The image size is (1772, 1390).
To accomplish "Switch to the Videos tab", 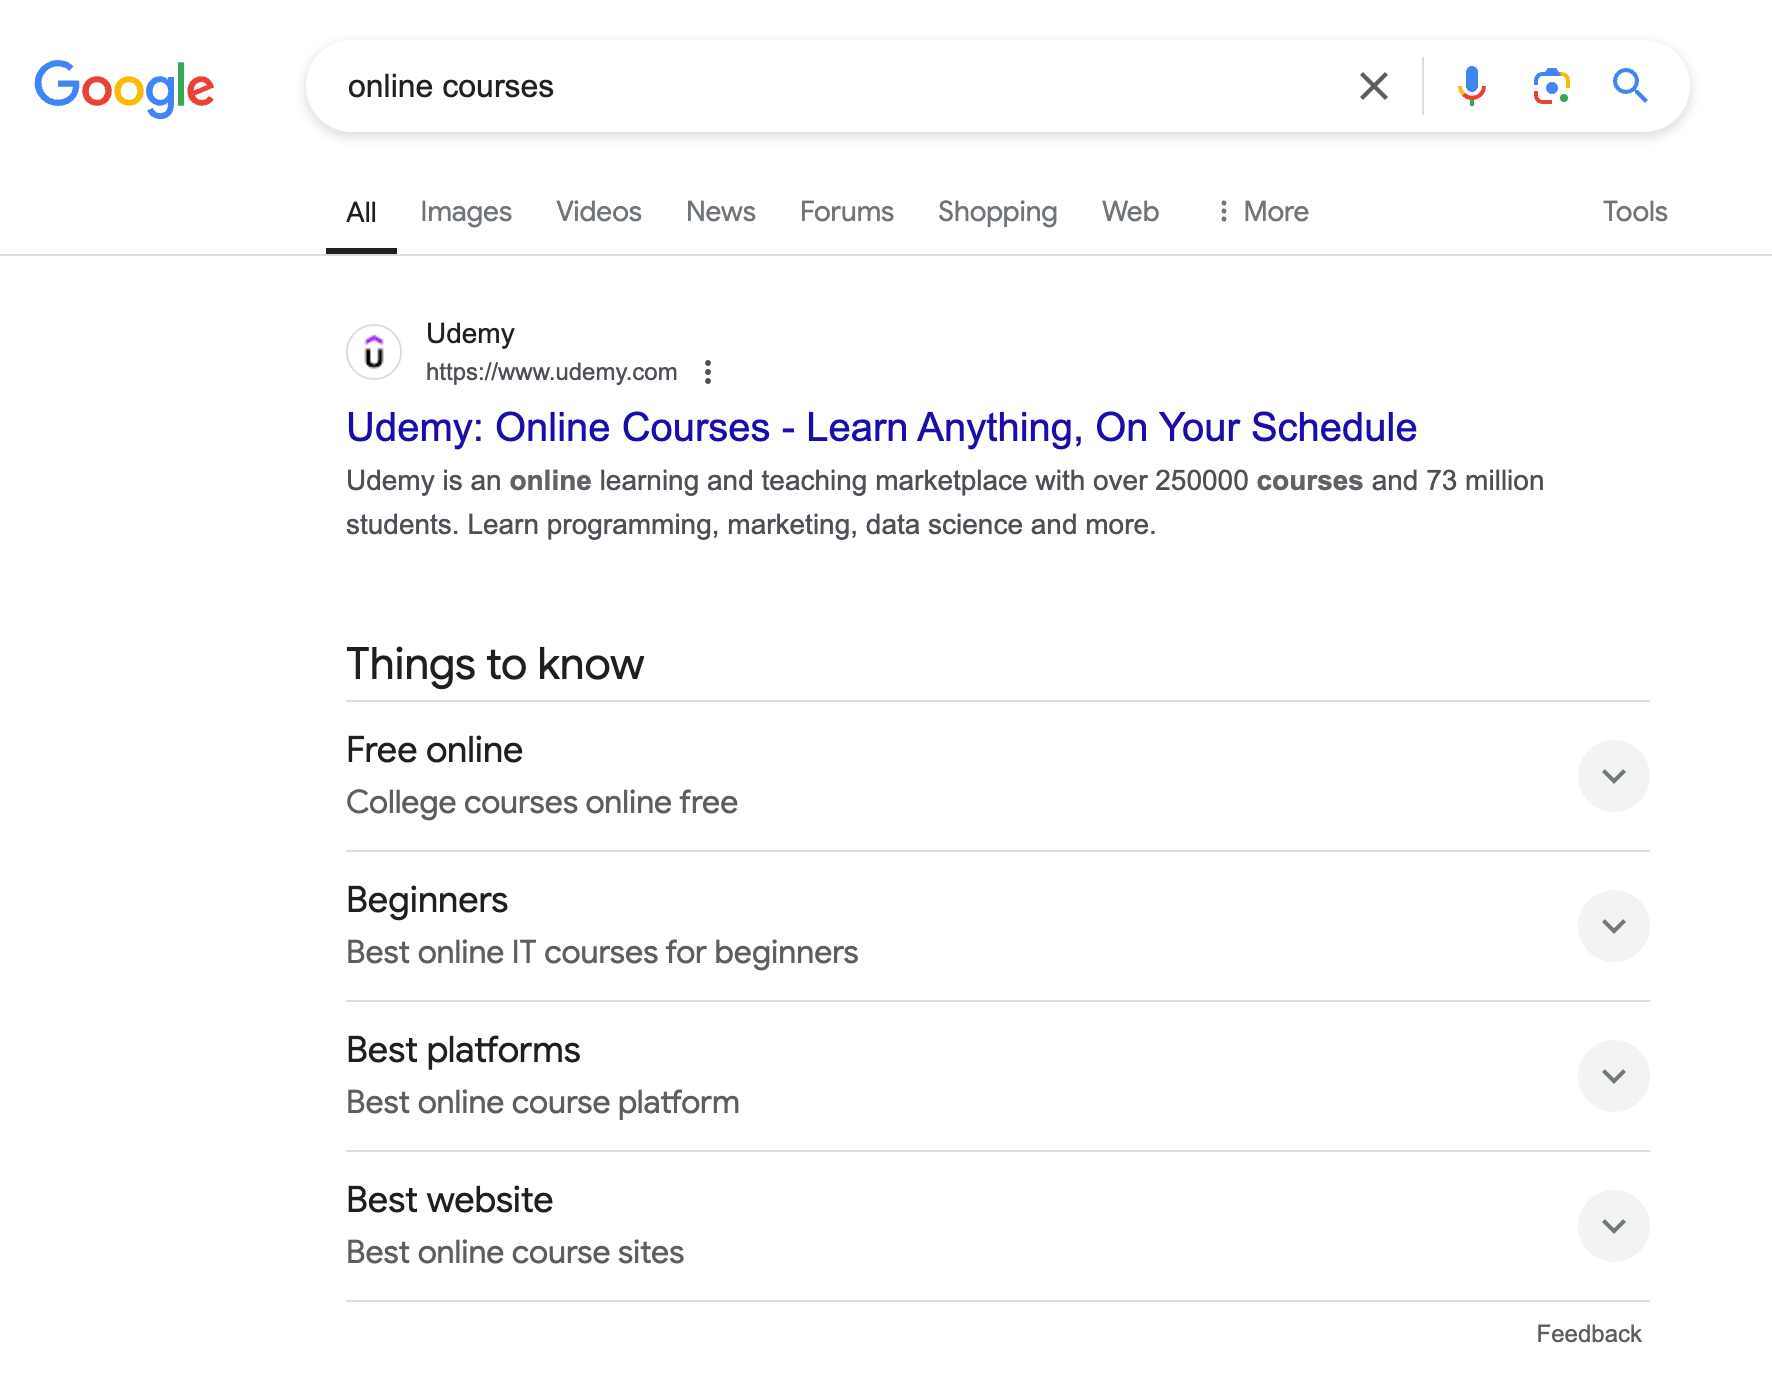I will [x=599, y=212].
